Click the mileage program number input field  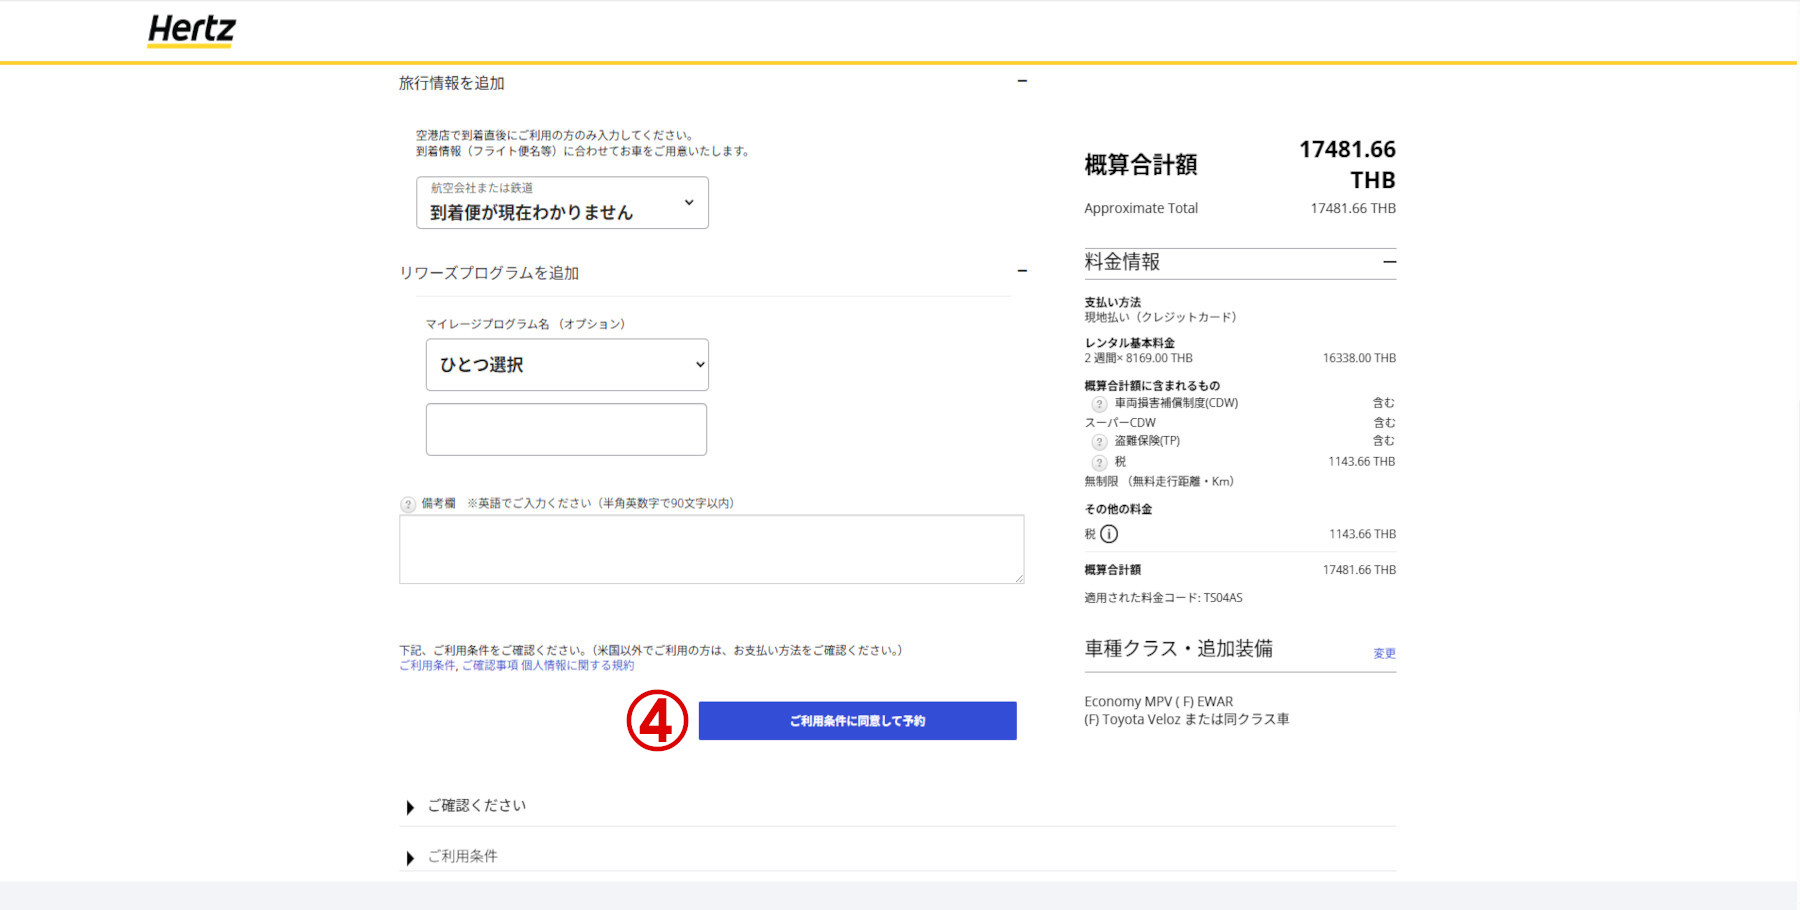pyautogui.click(x=566, y=429)
